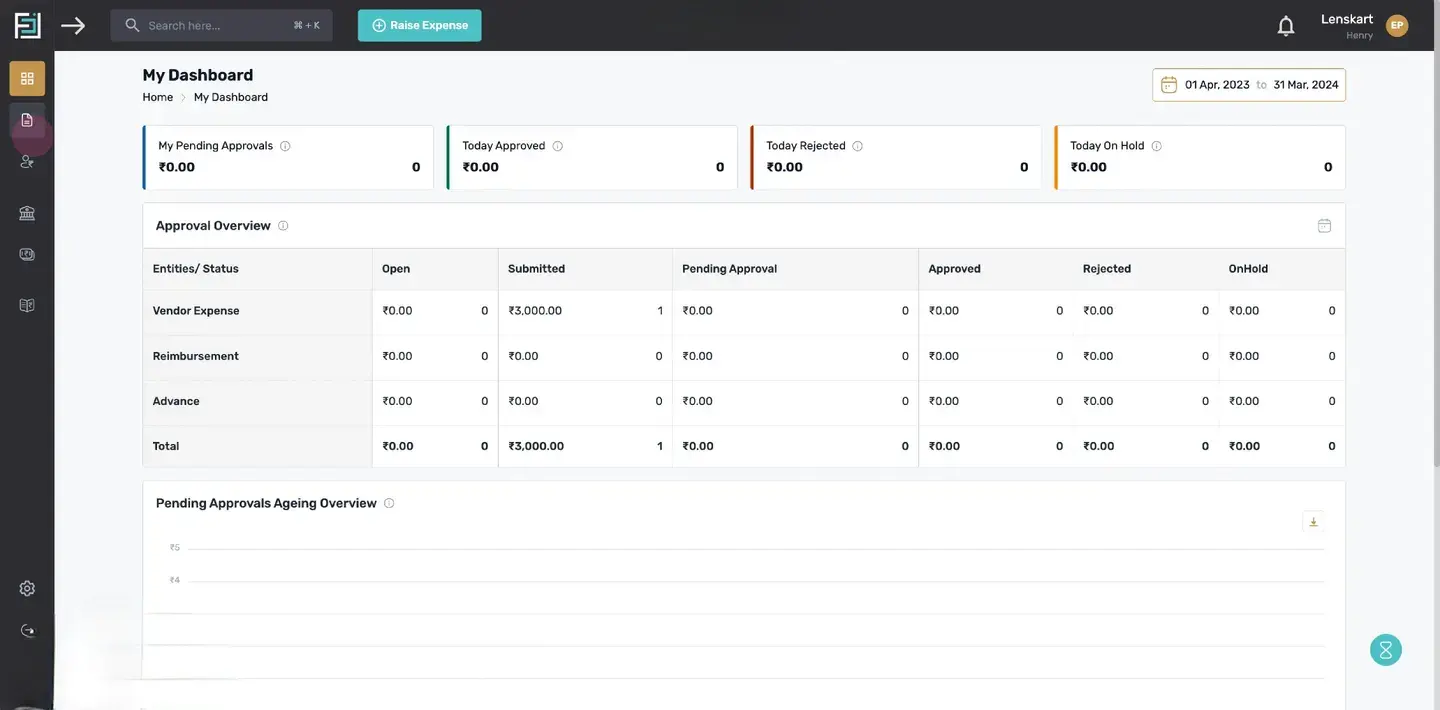Click the company logo at top left

point(27,25)
